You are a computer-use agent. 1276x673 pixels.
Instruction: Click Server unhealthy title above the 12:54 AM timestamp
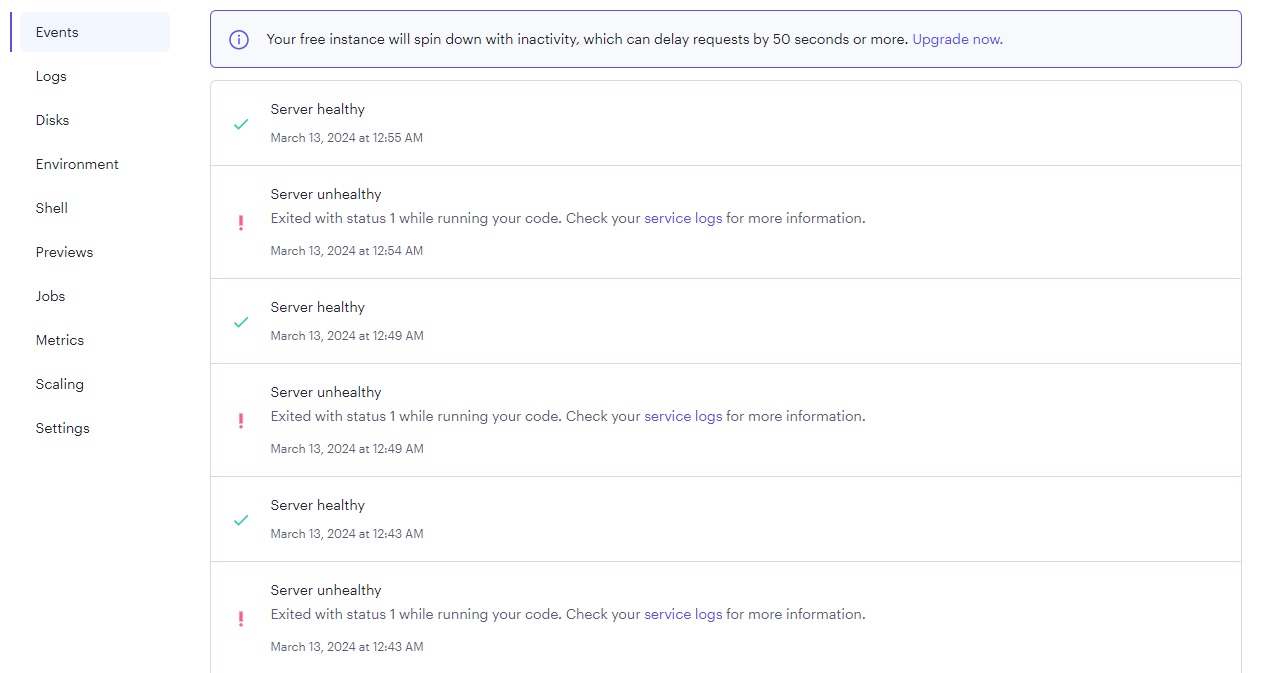point(326,194)
